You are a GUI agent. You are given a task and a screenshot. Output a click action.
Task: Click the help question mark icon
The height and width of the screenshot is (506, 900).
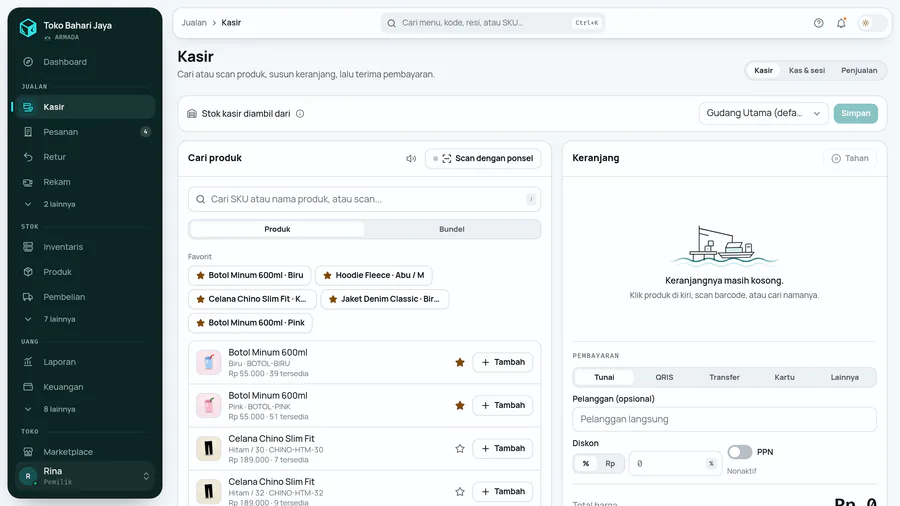point(818,23)
